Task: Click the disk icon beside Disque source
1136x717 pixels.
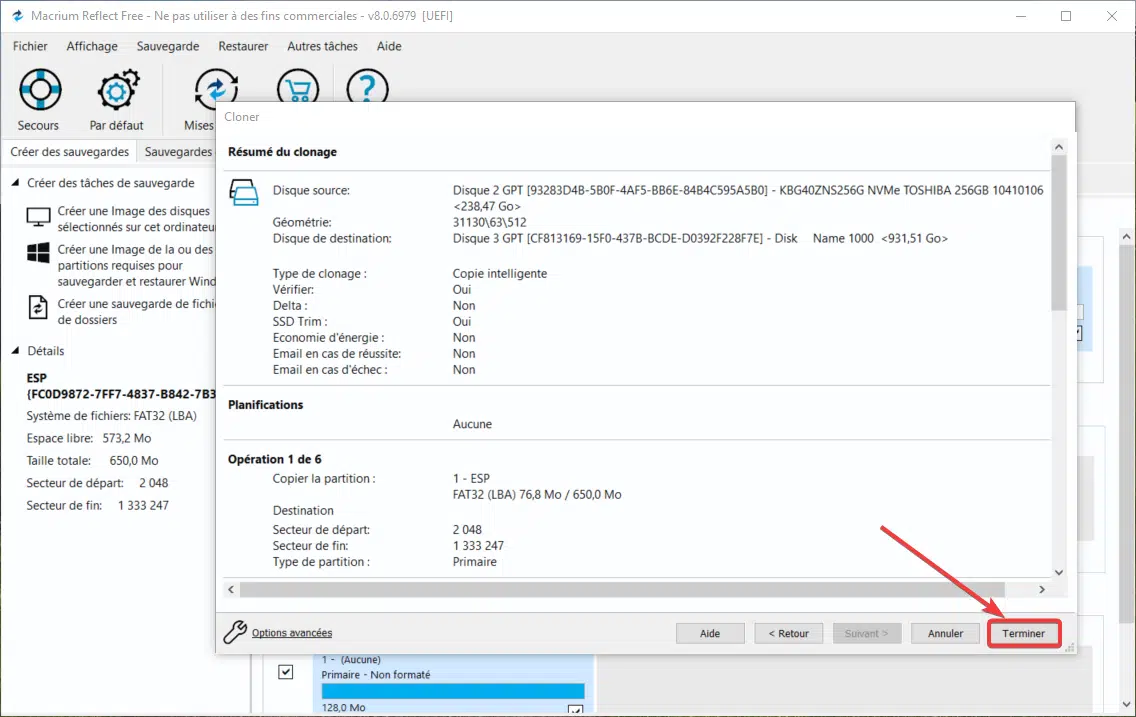Action: pyautogui.click(x=244, y=193)
